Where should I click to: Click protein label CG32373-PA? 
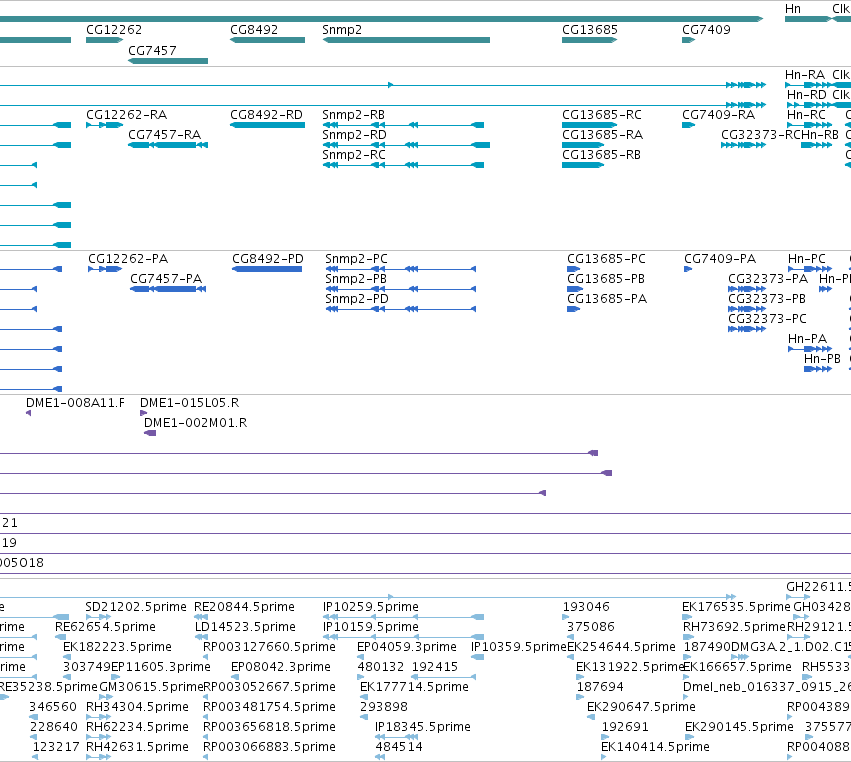[768, 279]
